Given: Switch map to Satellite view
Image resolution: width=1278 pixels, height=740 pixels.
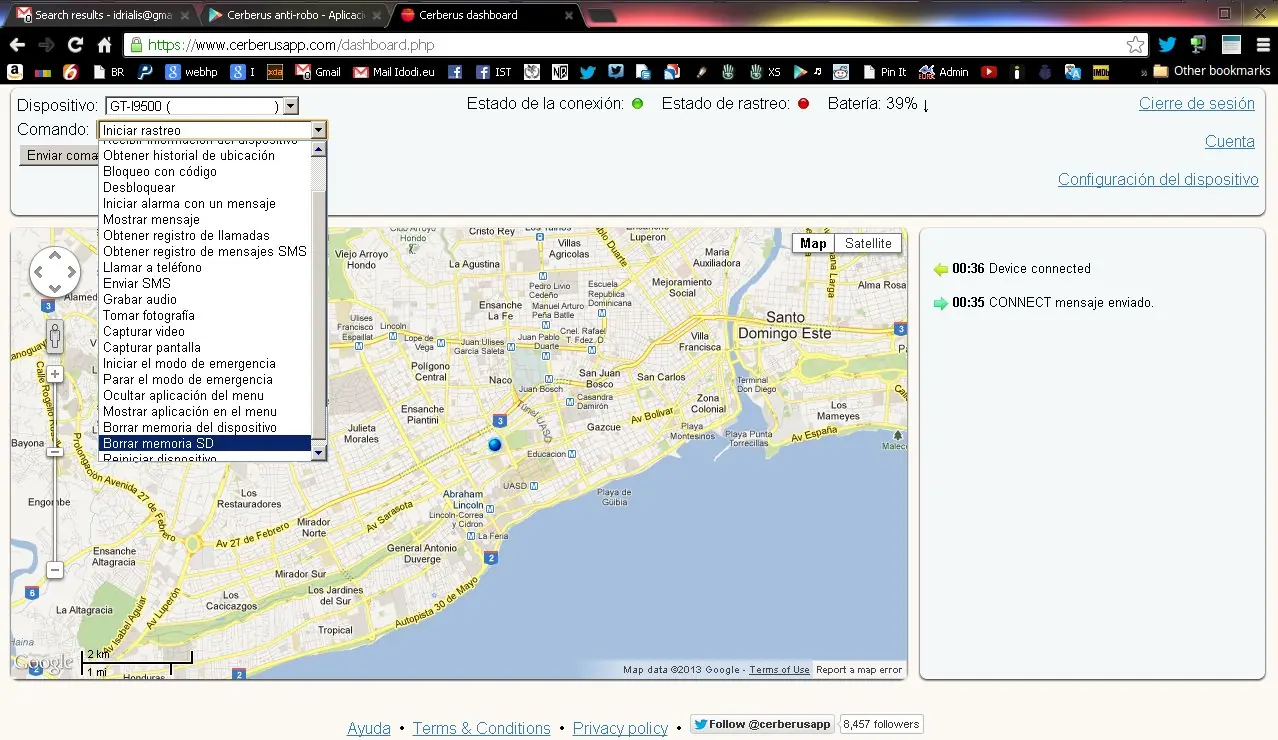Looking at the screenshot, I should pyautogui.click(x=868, y=243).
